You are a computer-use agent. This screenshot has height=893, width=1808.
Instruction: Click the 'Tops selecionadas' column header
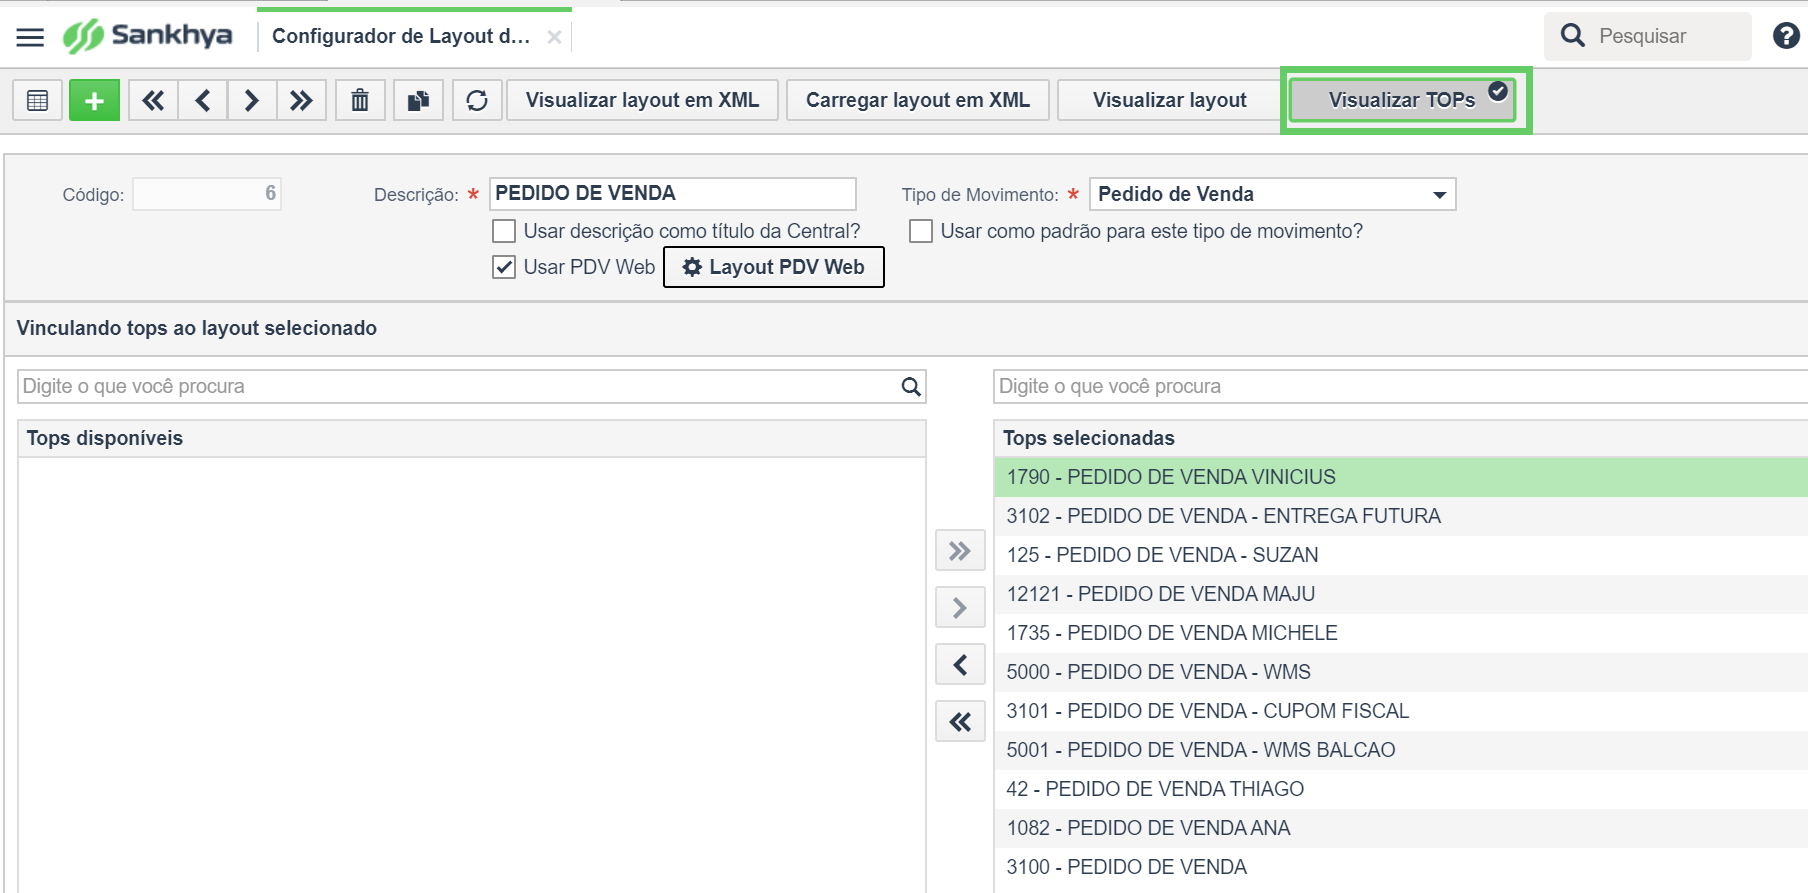(x=1401, y=438)
